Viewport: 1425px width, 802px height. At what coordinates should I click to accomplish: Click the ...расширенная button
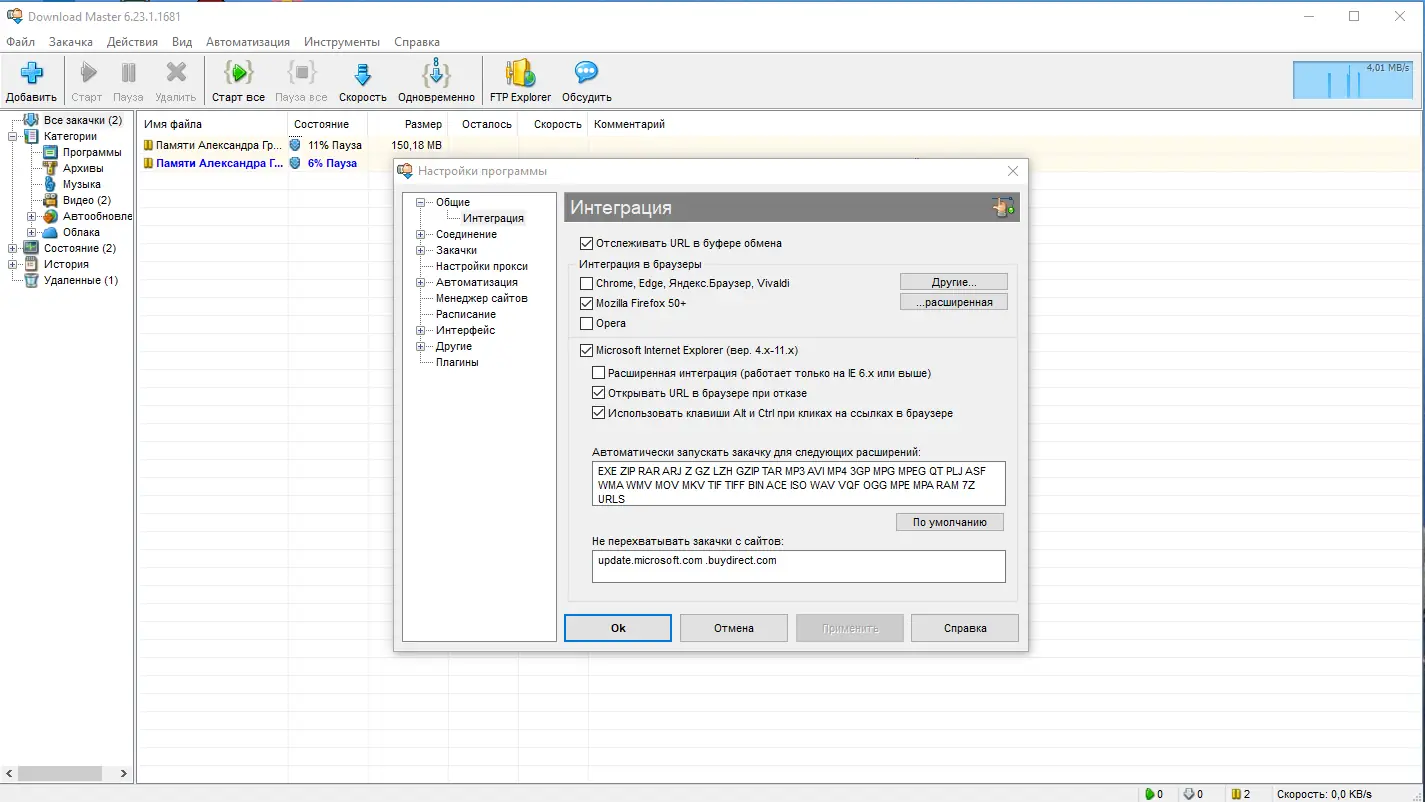coord(954,302)
